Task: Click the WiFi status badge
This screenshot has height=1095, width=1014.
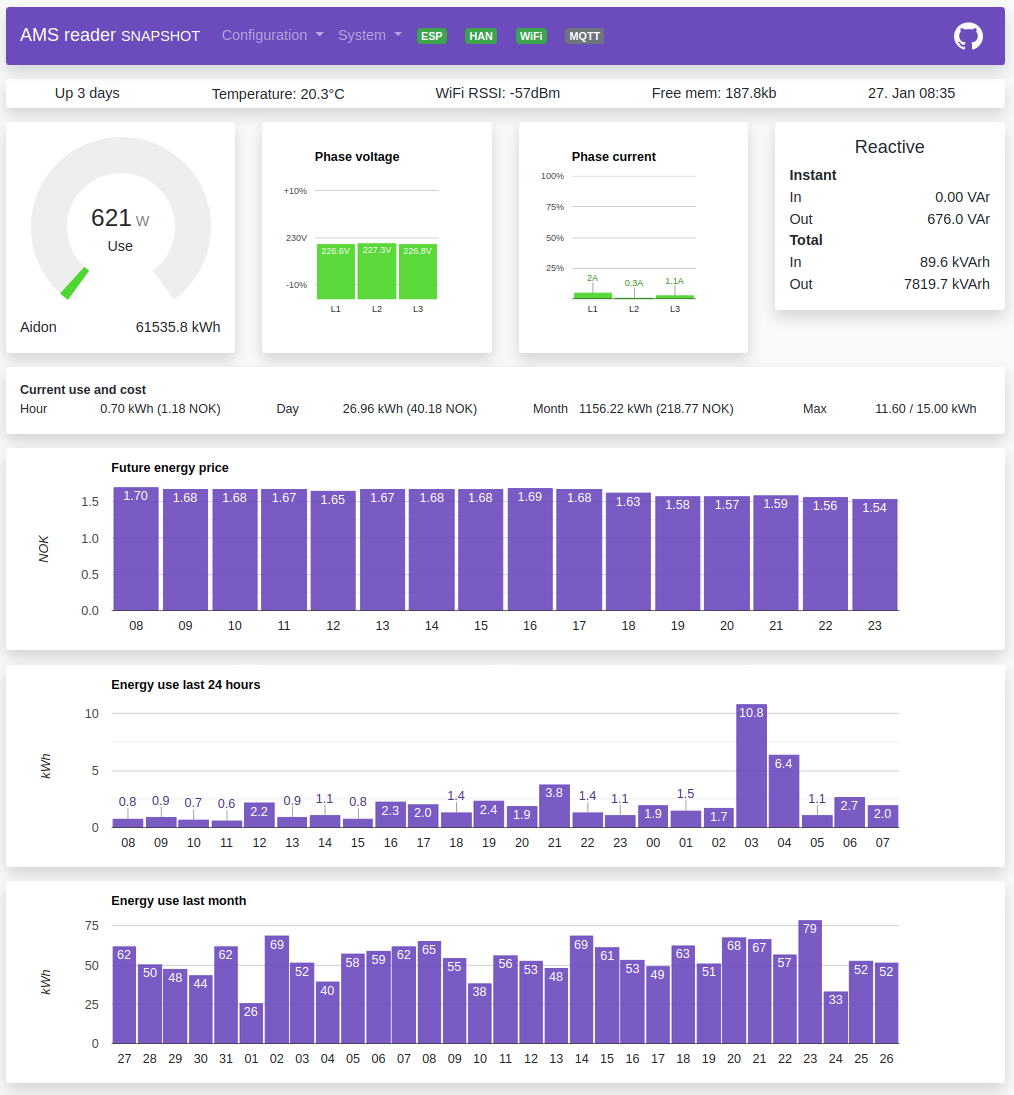Action: coord(531,36)
